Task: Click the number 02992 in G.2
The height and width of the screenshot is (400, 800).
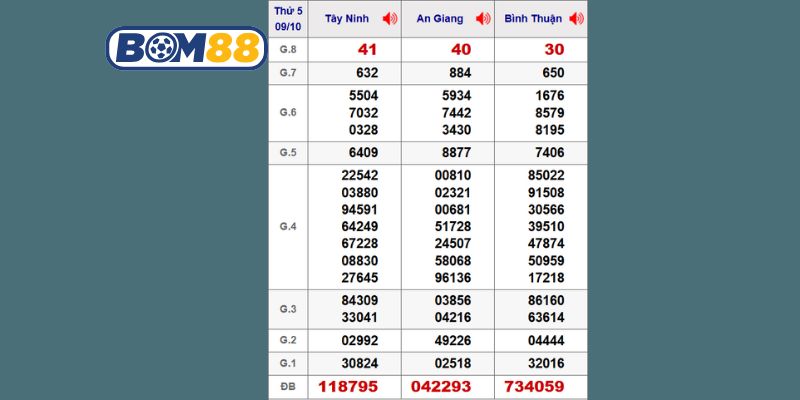Action: pos(360,340)
